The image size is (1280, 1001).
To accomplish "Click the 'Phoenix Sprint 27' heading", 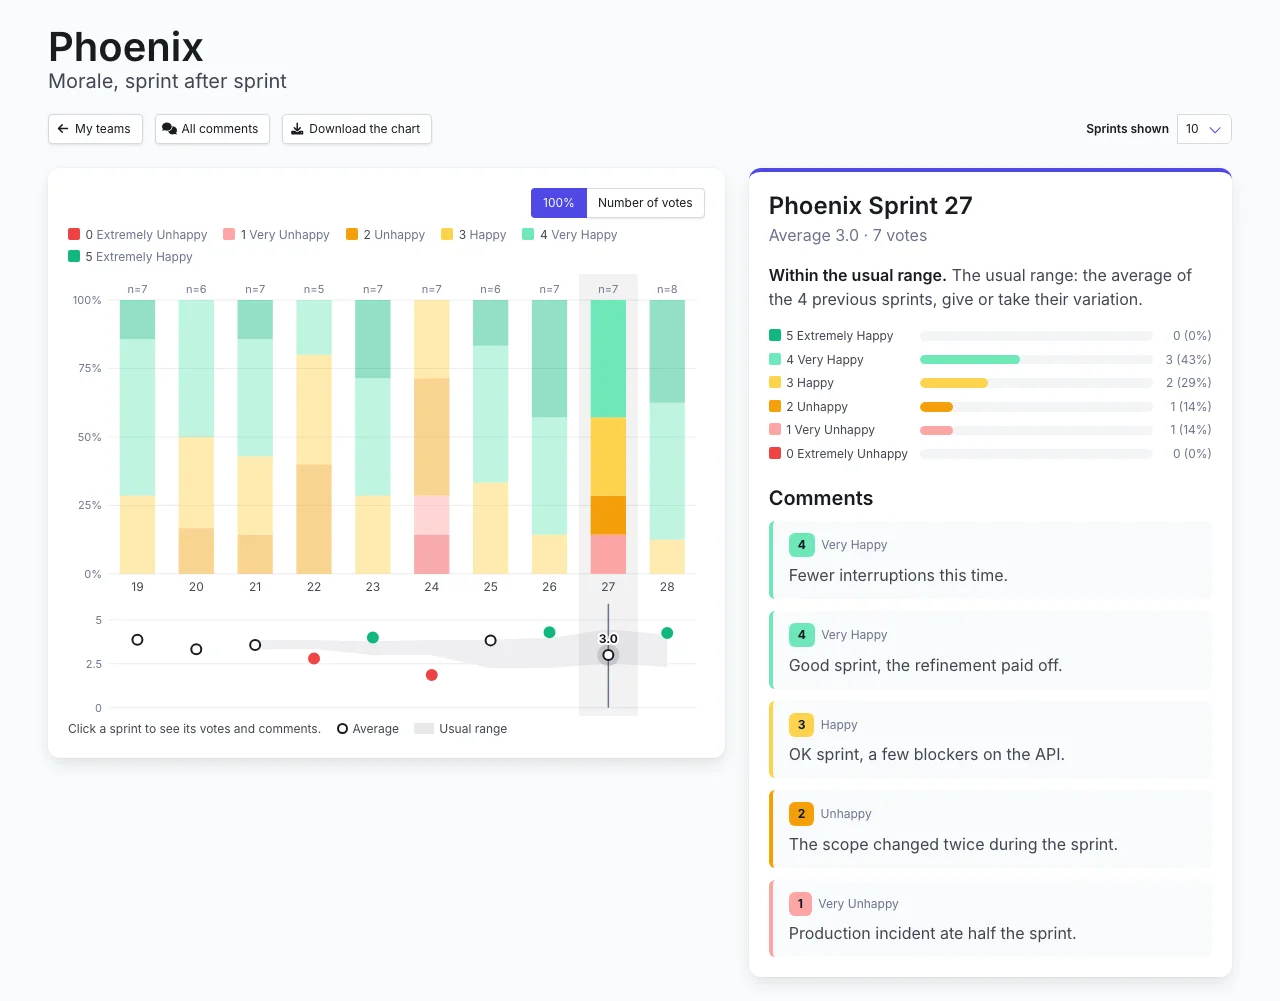I will tap(870, 206).
